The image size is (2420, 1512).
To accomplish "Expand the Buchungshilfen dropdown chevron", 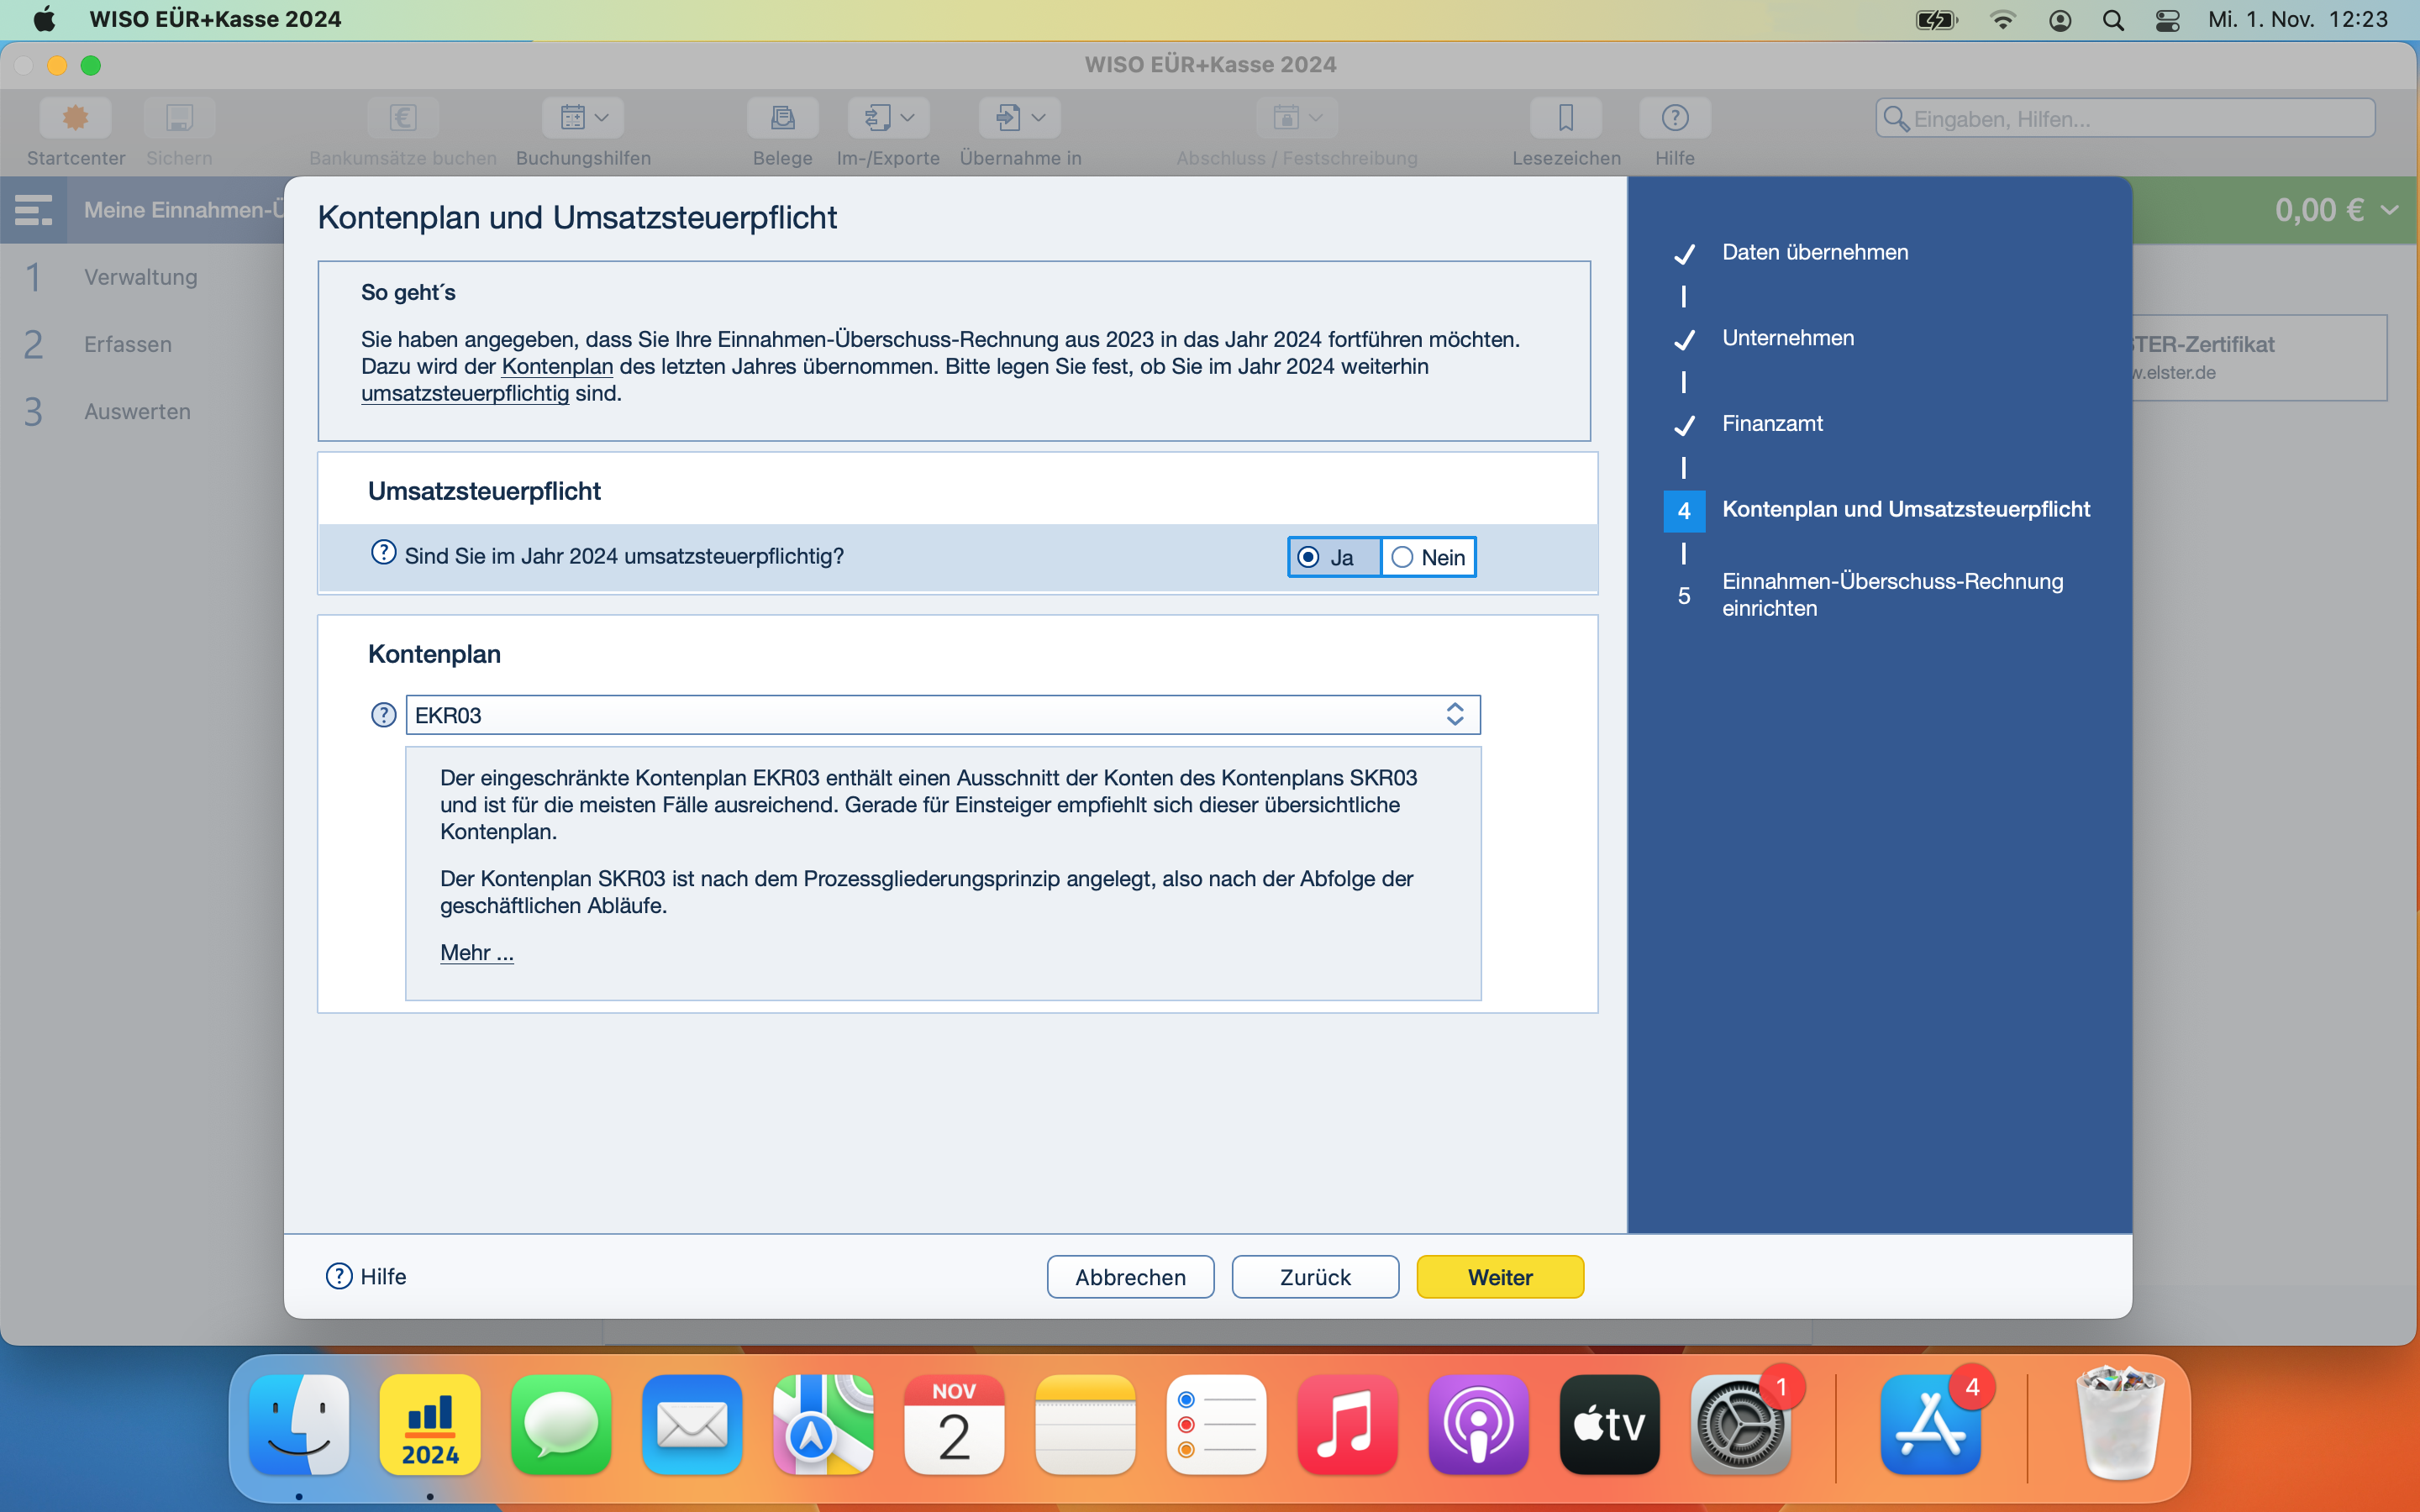I will point(602,118).
